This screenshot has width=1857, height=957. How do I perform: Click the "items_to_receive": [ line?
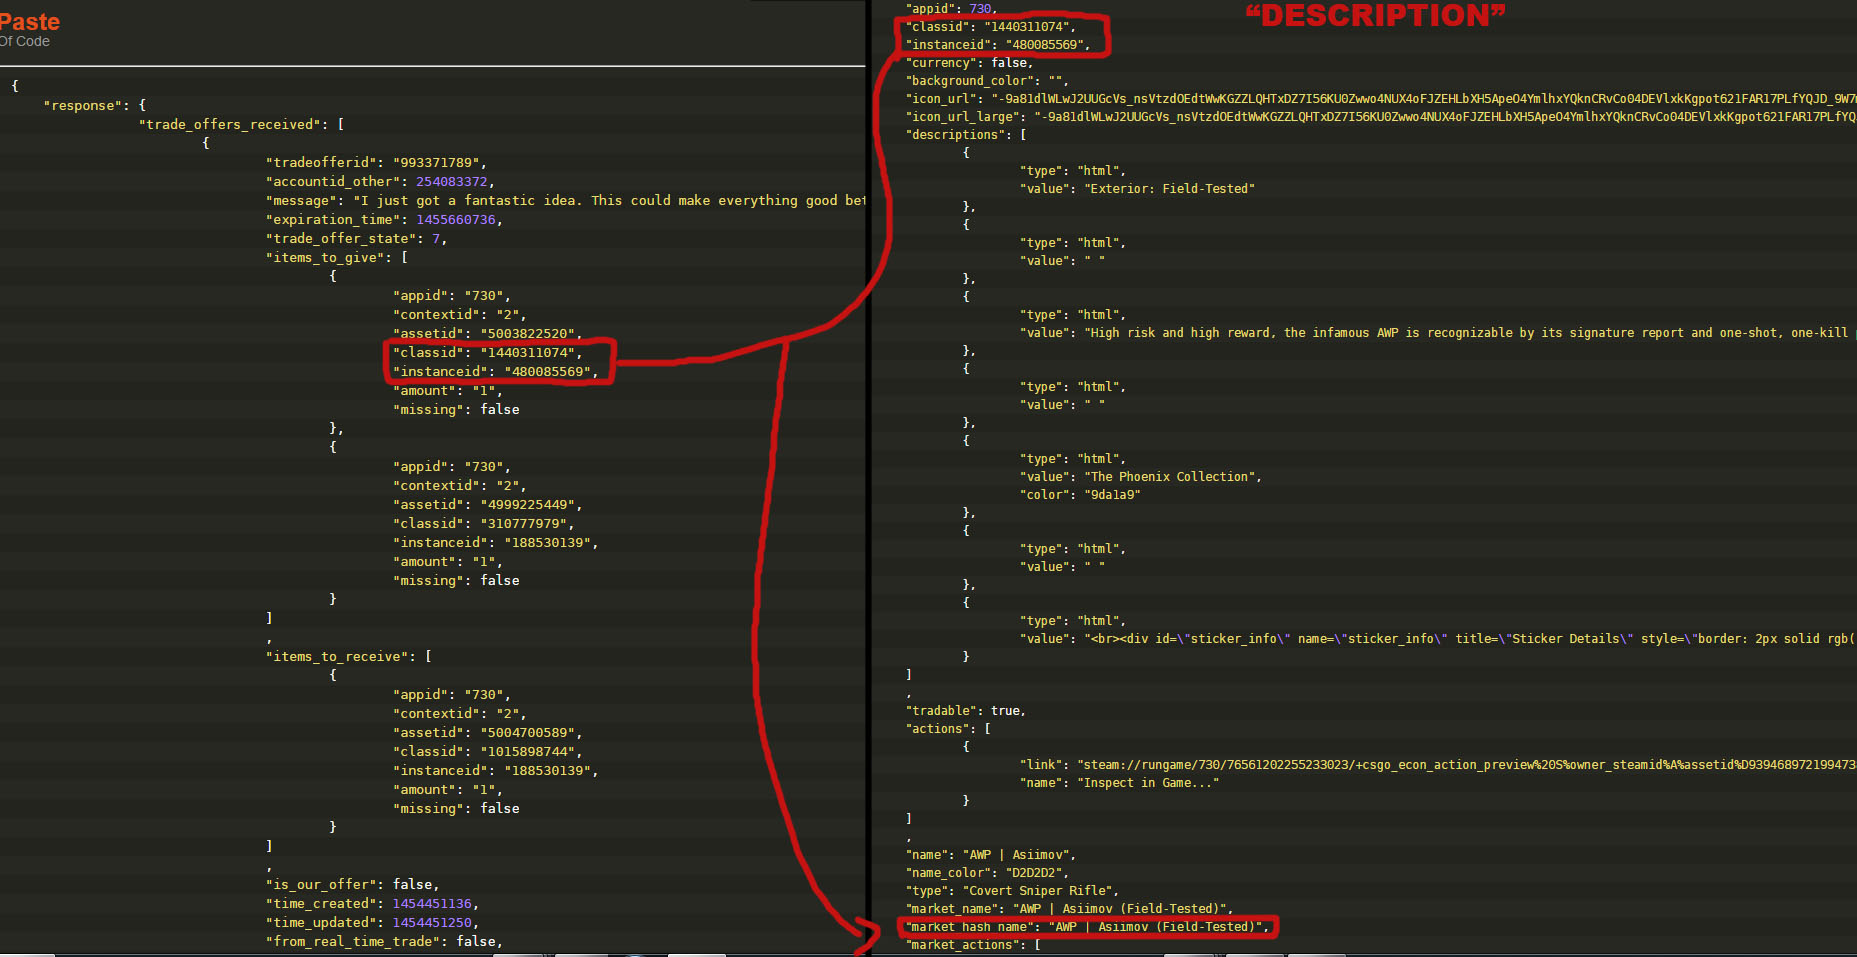click(x=349, y=656)
